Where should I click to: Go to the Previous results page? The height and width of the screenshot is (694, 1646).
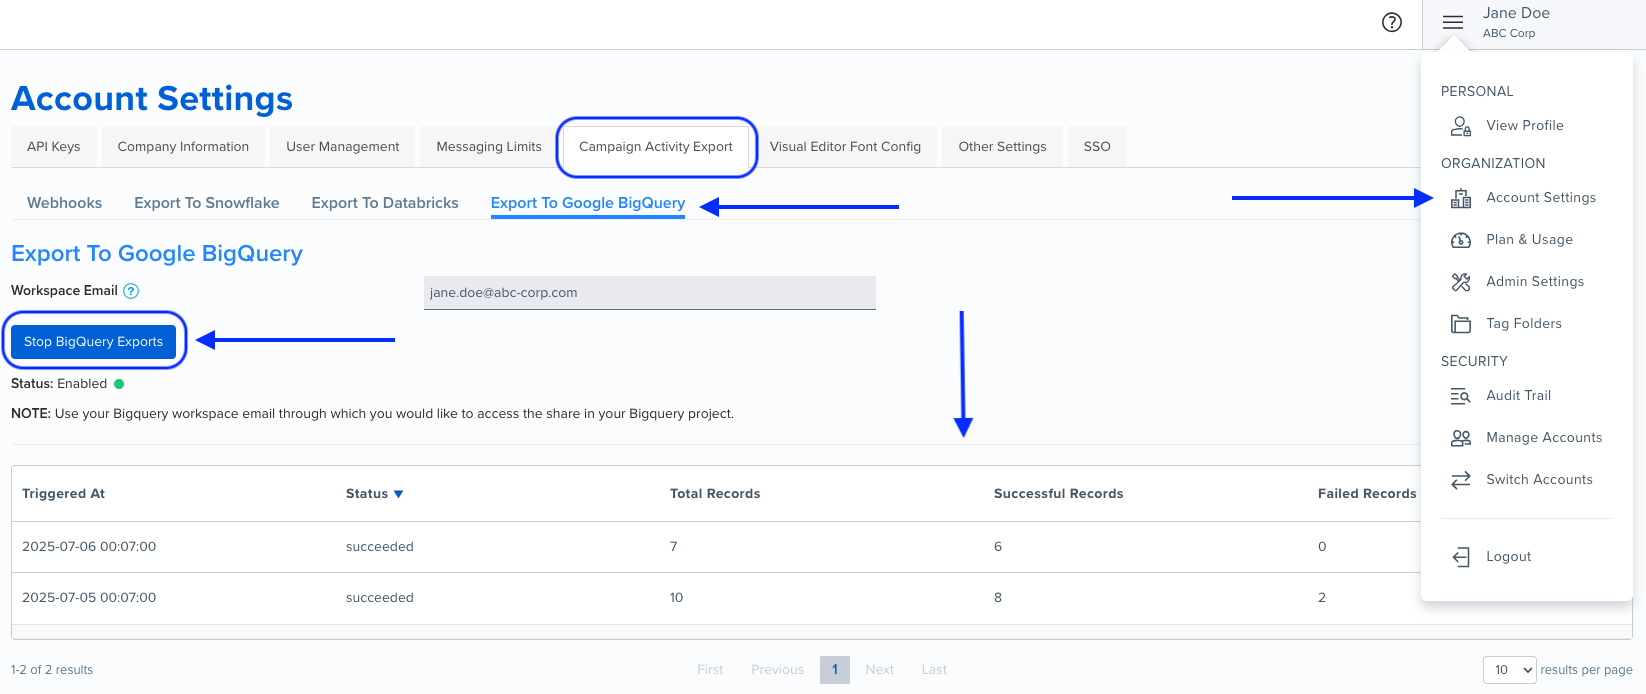pos(777,670)
